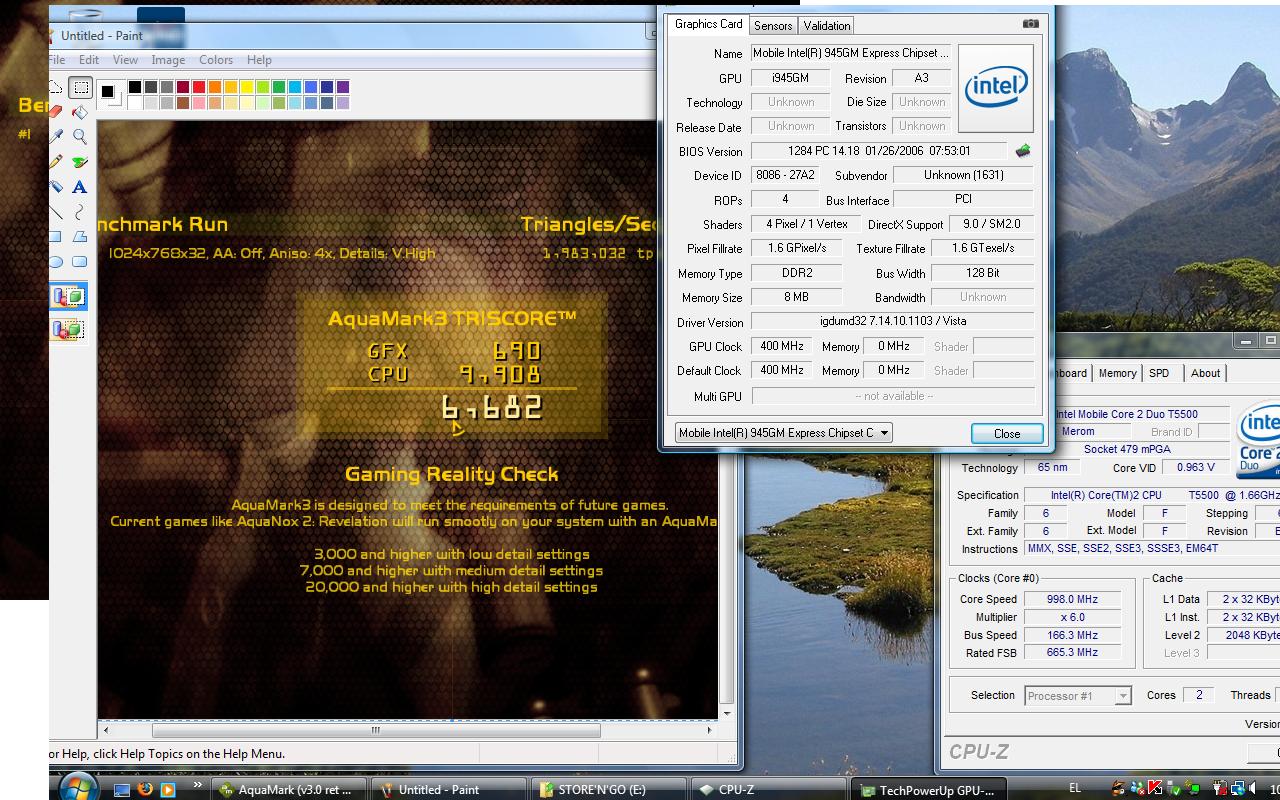The width and height of the screenshot is (1280, 800).
Task: Pick the brown color in Paint palette
Action: [x=183, y=103]
